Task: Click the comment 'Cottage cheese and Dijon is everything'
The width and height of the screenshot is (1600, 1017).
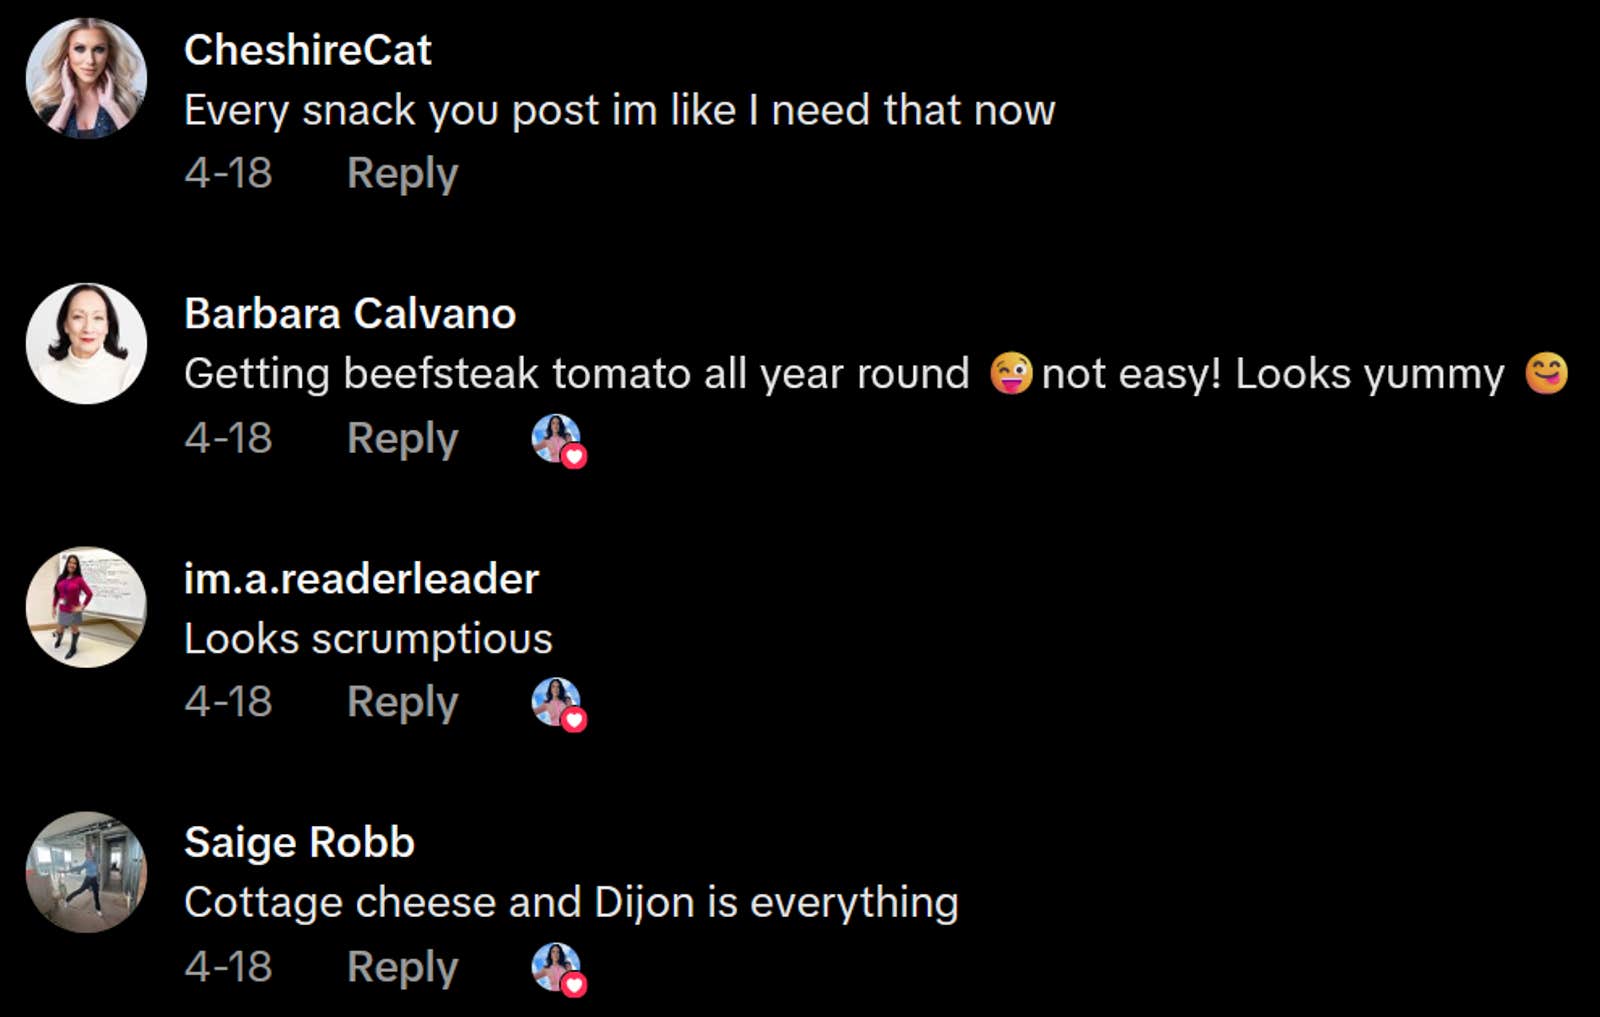Action: (x=570, y=902)
